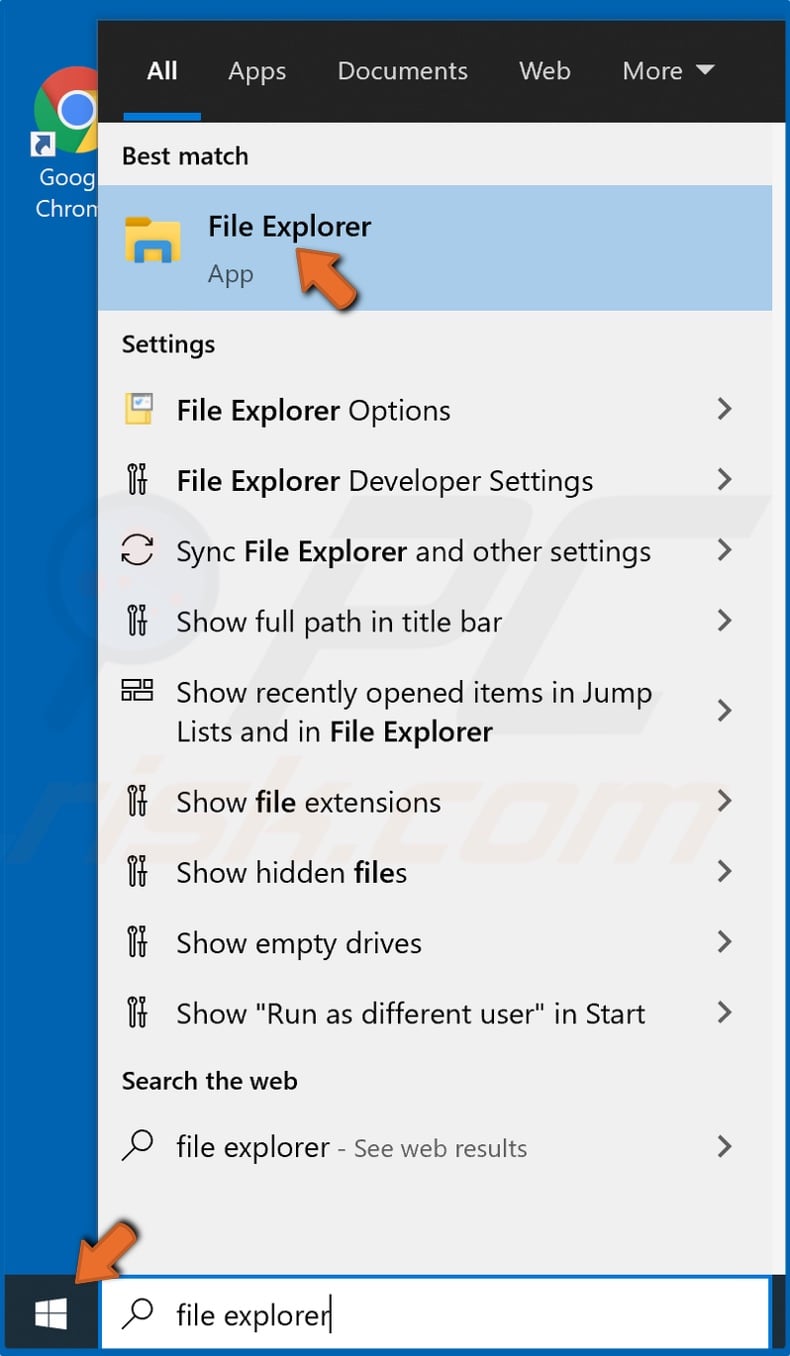Switch to the Documents tab
This screenshot has height=1356, width=790.
(x=402, y=70)
